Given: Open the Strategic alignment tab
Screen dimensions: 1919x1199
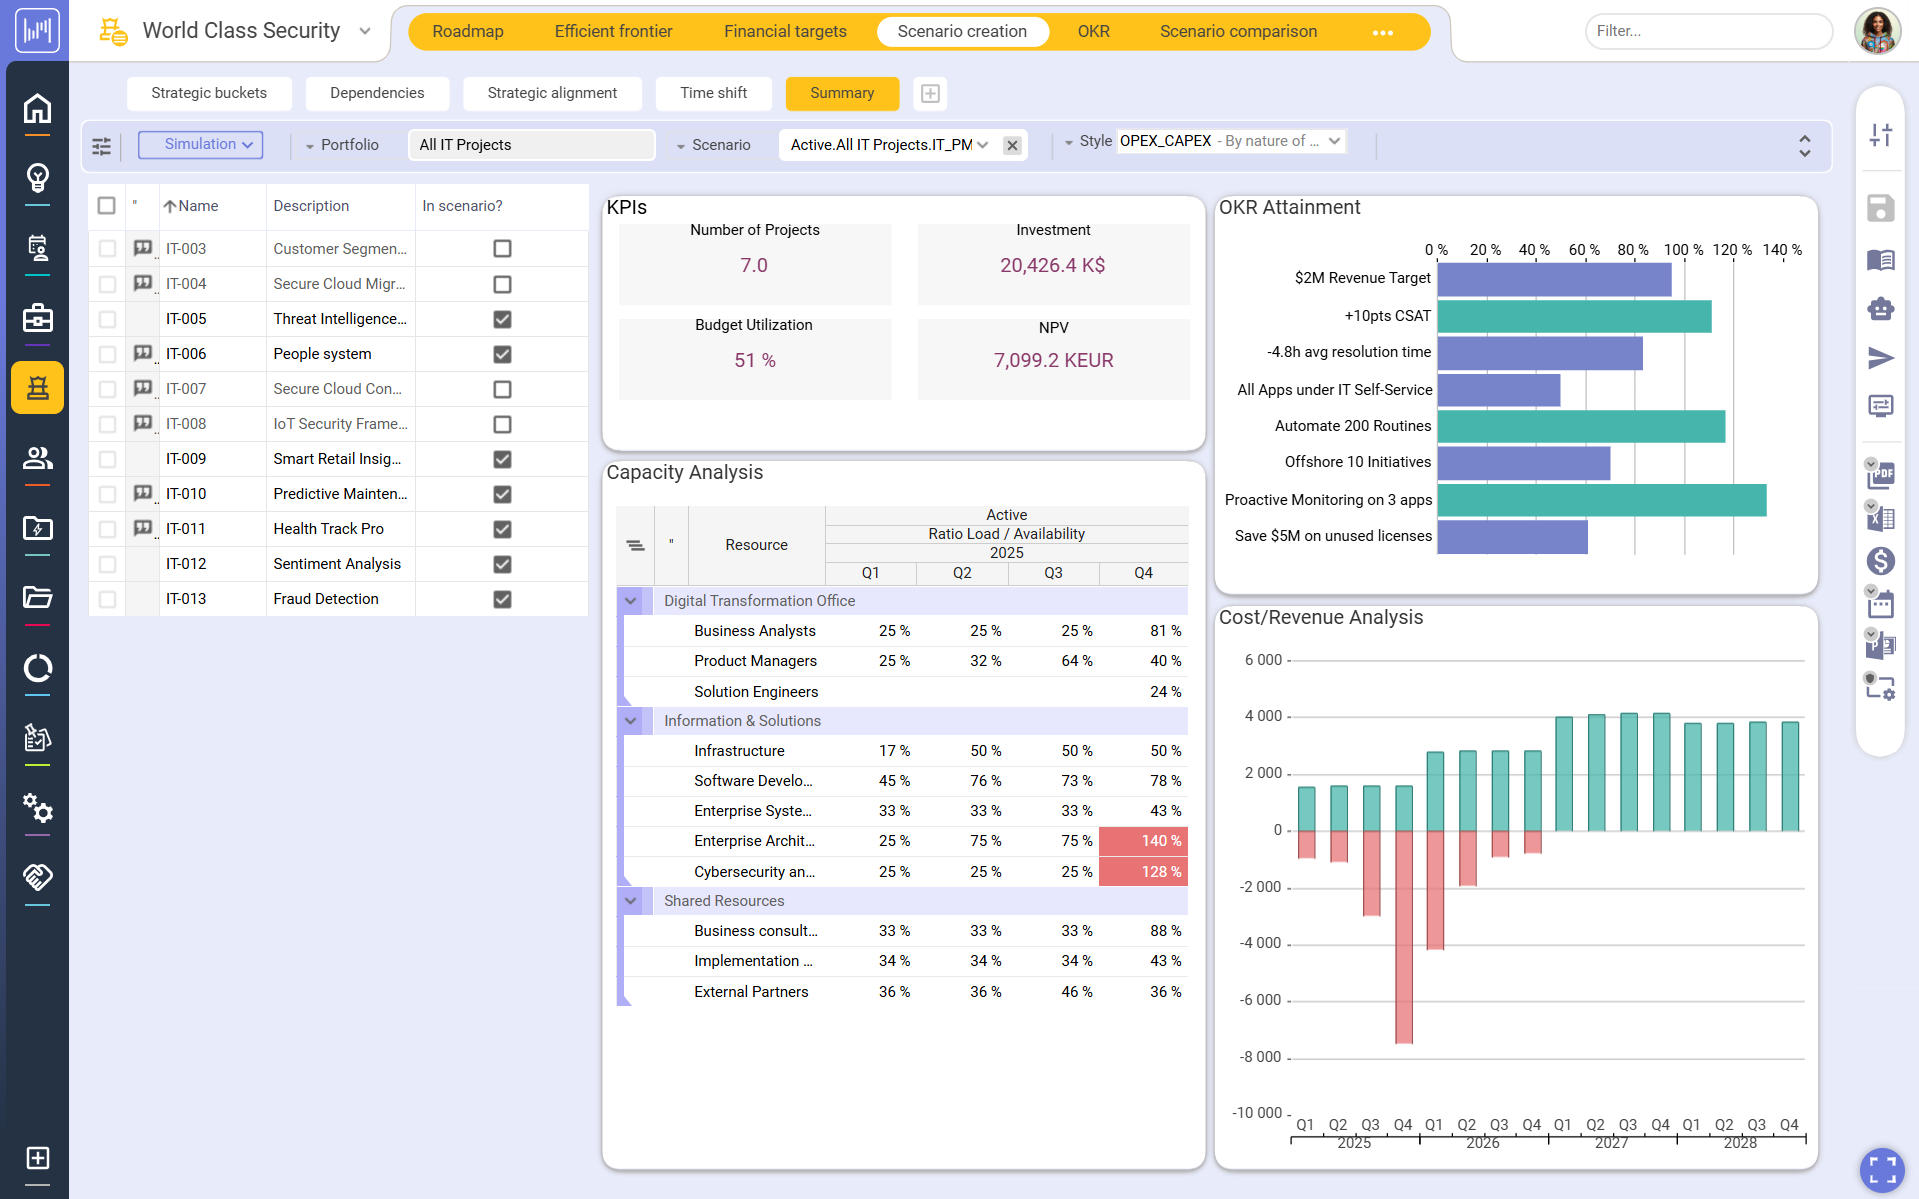Looking at the screenshot, I should pos(551,93).
